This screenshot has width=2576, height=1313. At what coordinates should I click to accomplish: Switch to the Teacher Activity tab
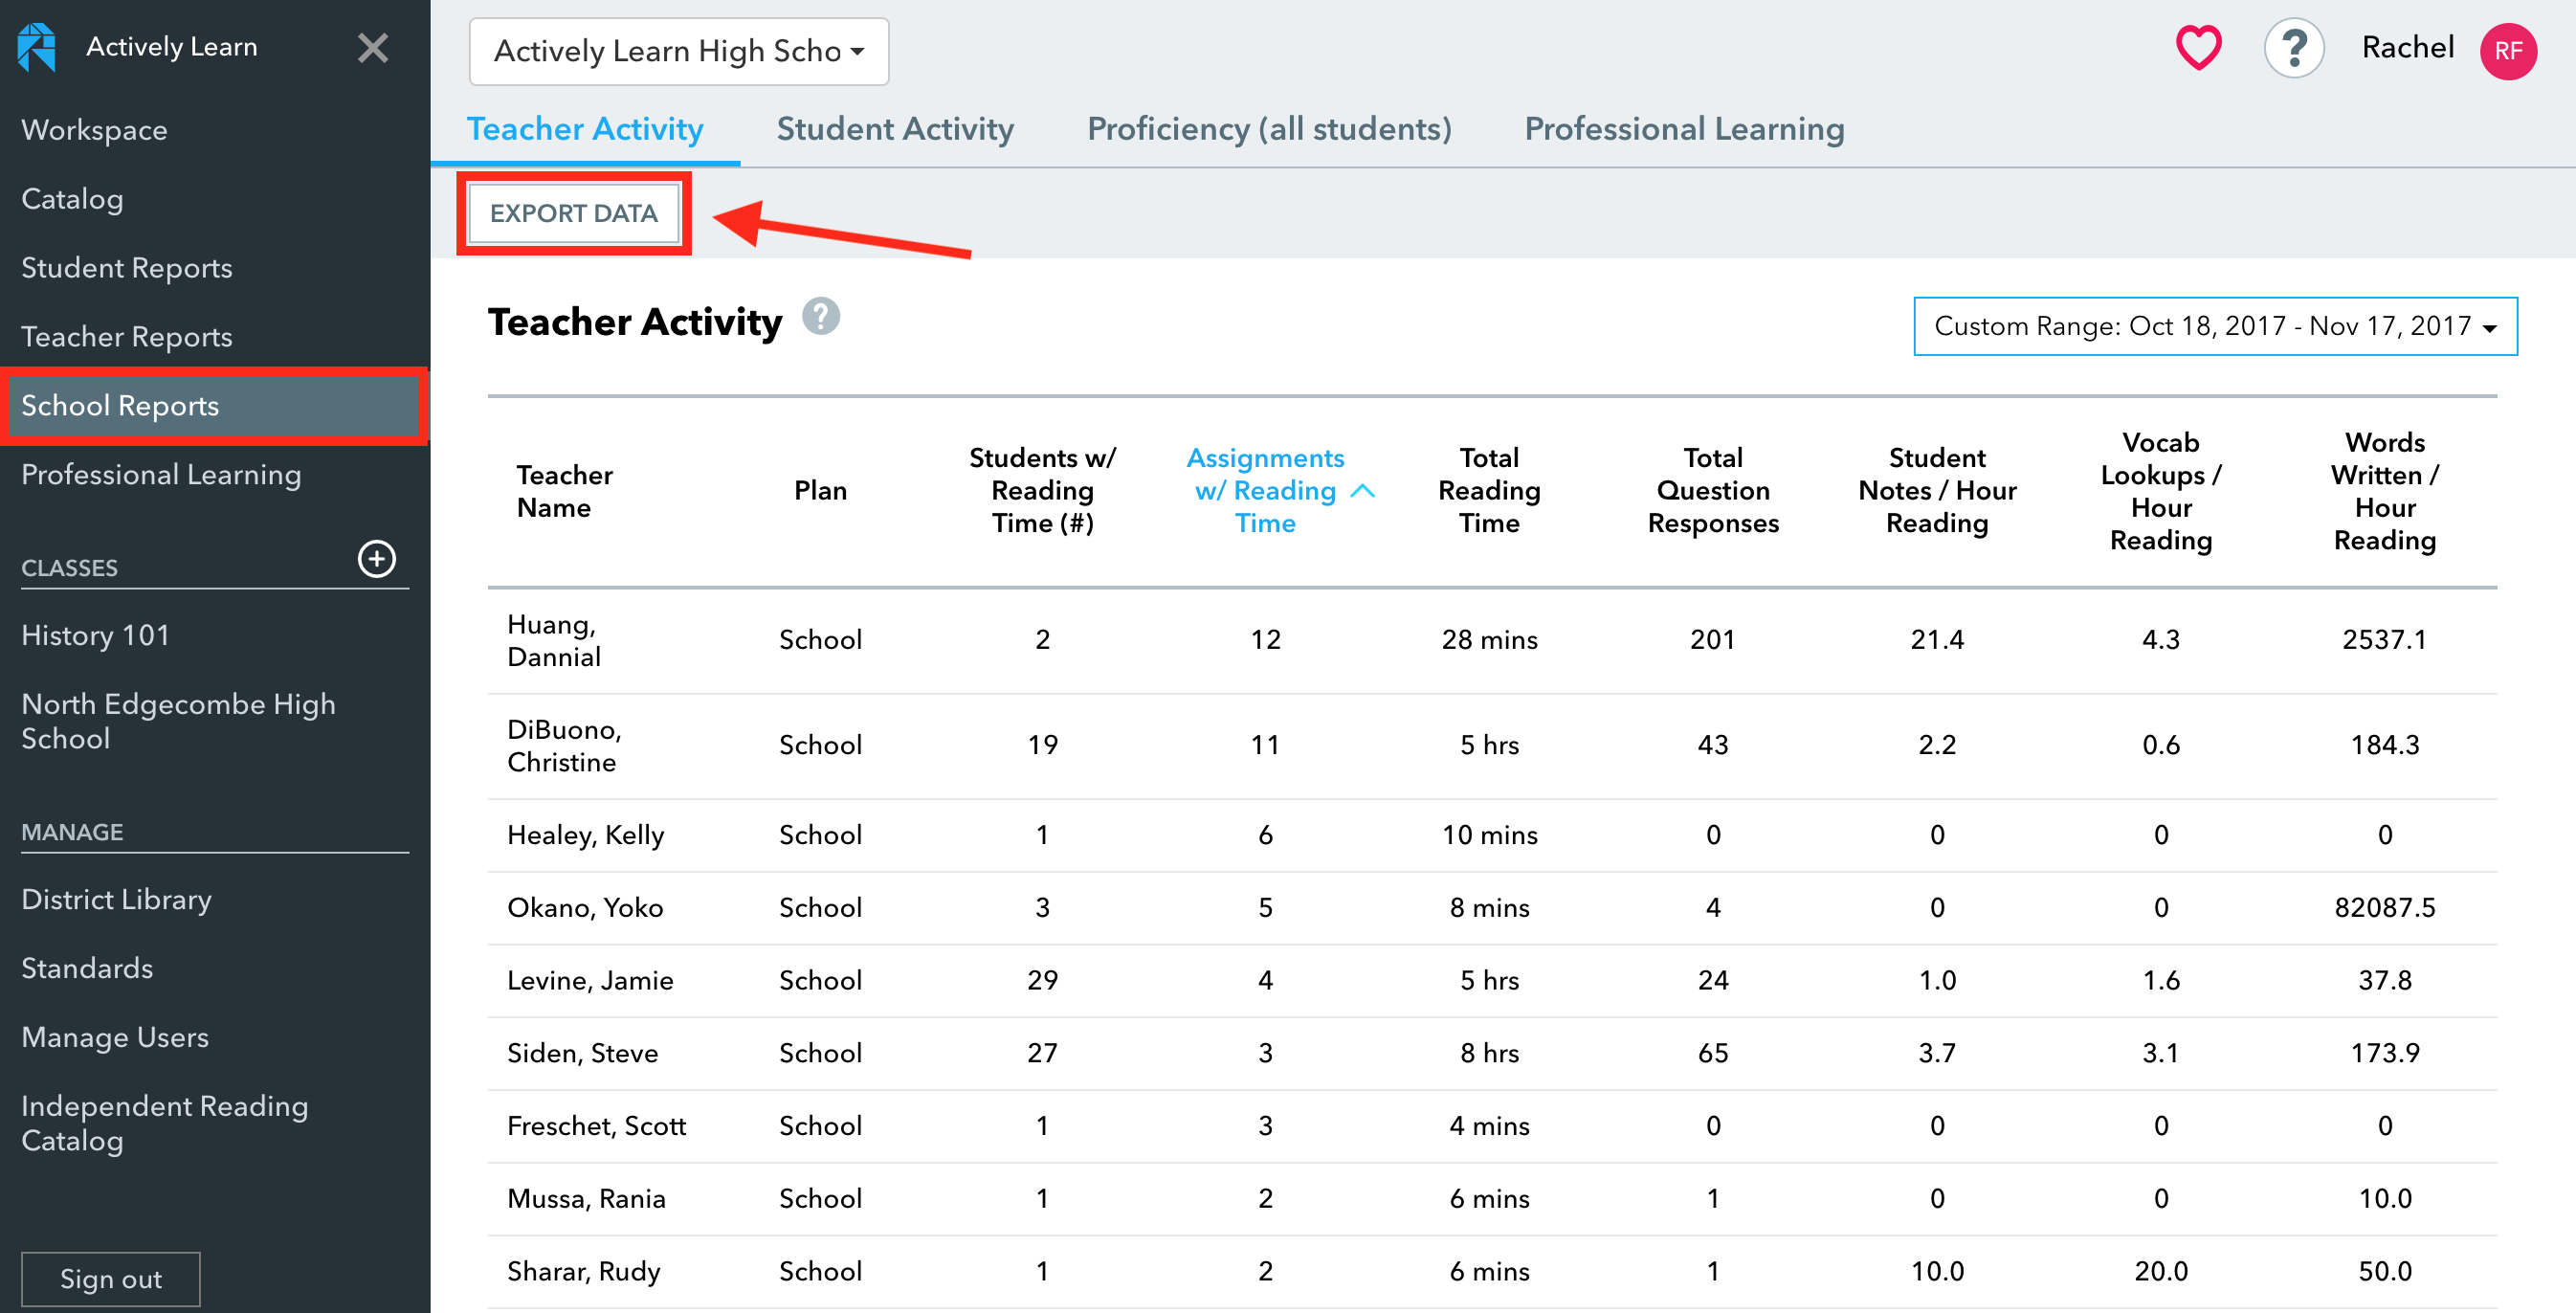(585, 129)
